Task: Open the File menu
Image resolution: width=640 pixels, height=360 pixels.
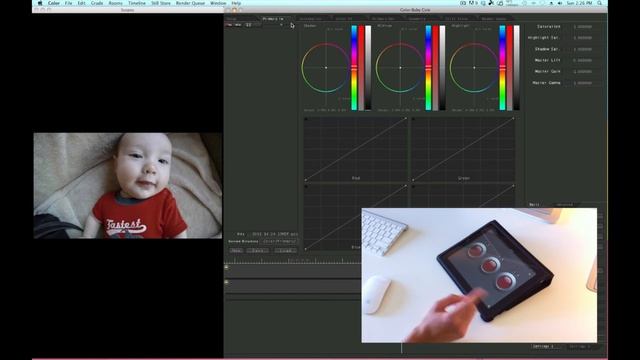Action: (x=68, y=3)
